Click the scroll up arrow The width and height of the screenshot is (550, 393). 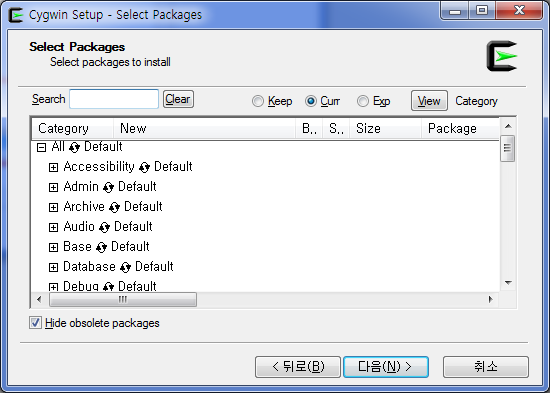[508, 126]
